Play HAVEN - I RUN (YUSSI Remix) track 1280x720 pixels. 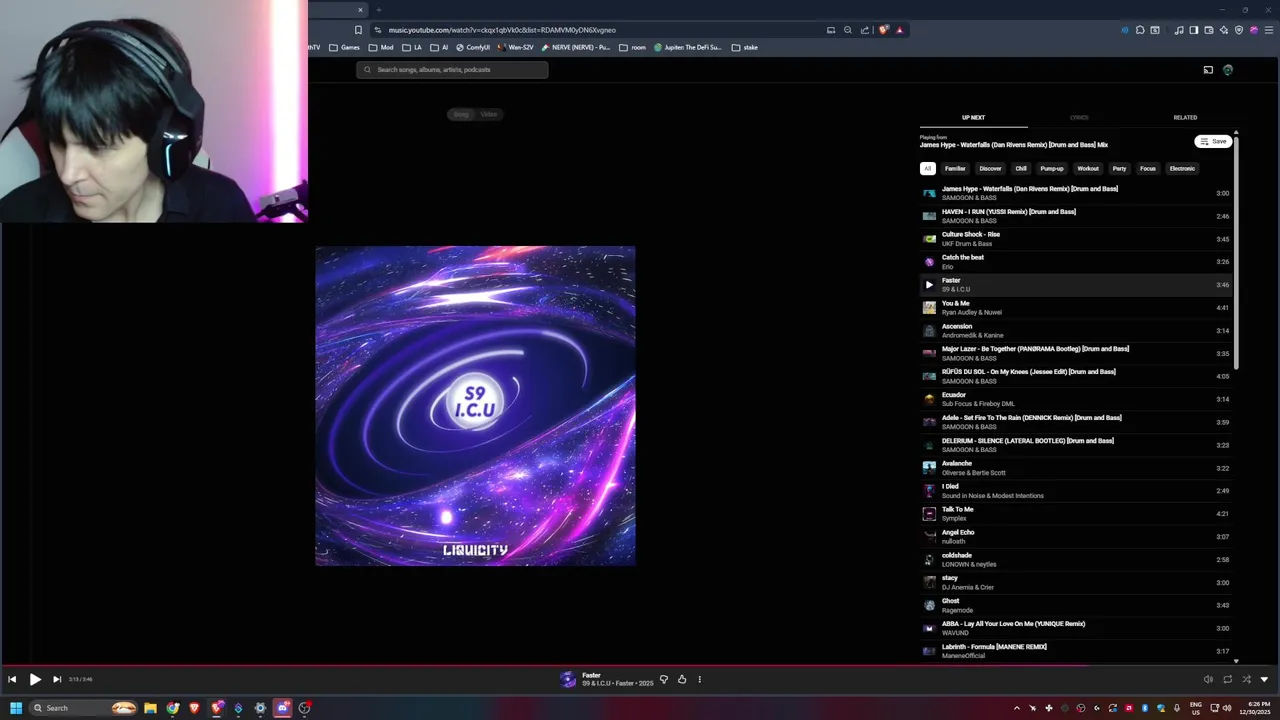pyautogui.click(x=1076, y=216)
